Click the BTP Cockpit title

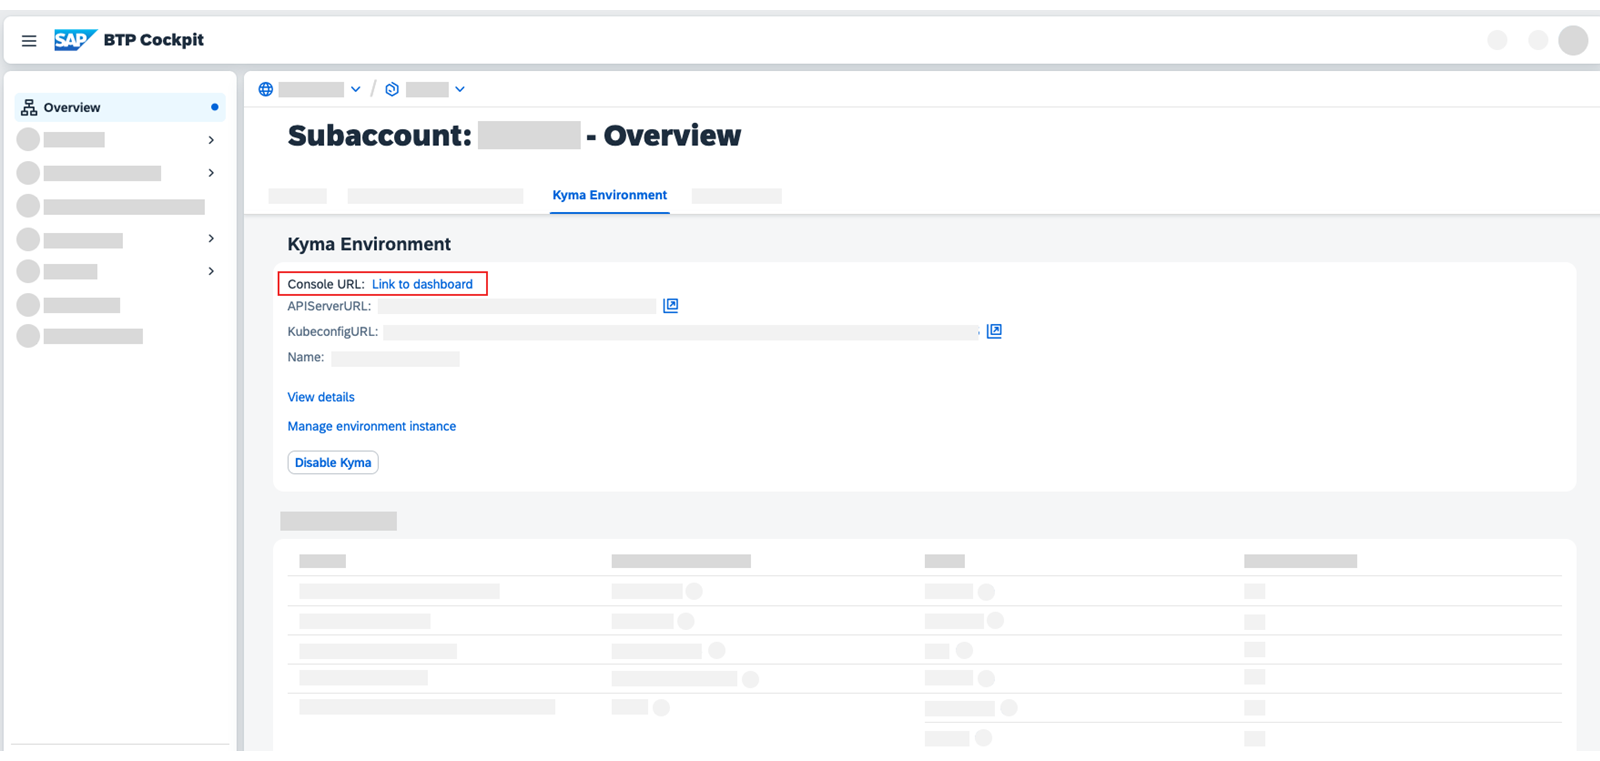point(154,40)
